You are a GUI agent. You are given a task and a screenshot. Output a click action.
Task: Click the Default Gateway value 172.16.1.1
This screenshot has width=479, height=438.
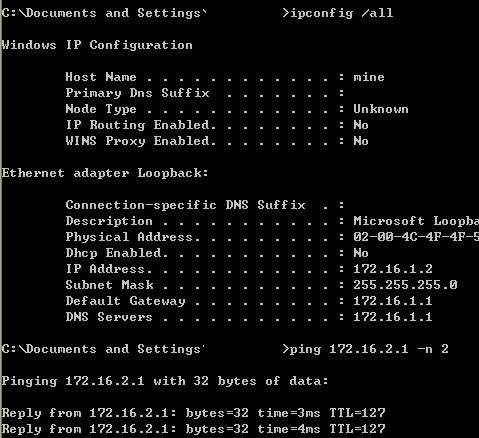tap(393, 301)
